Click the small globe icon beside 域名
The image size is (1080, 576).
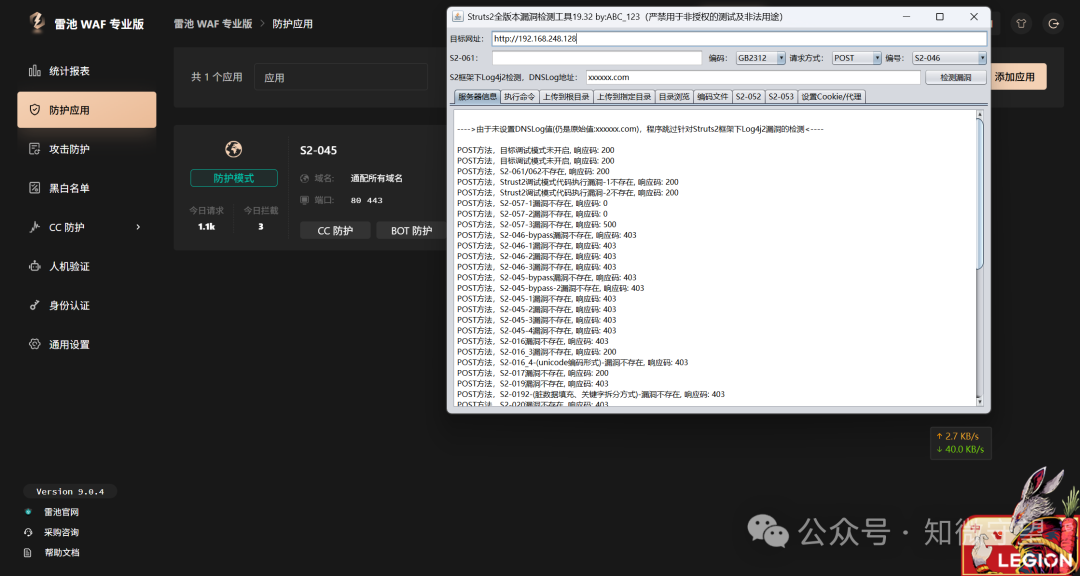pos(305,178)
